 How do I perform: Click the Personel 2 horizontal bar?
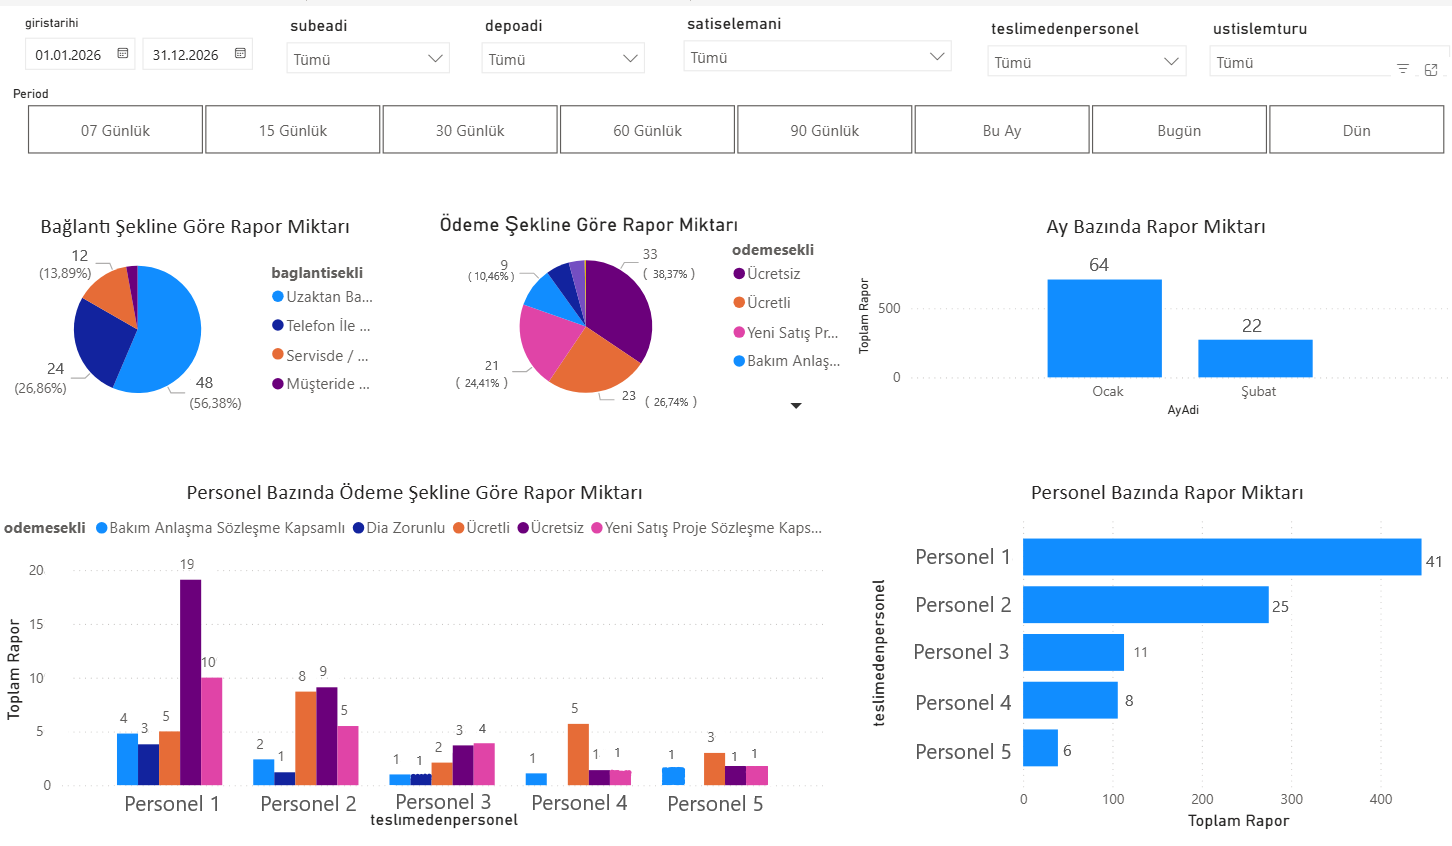1145,605
